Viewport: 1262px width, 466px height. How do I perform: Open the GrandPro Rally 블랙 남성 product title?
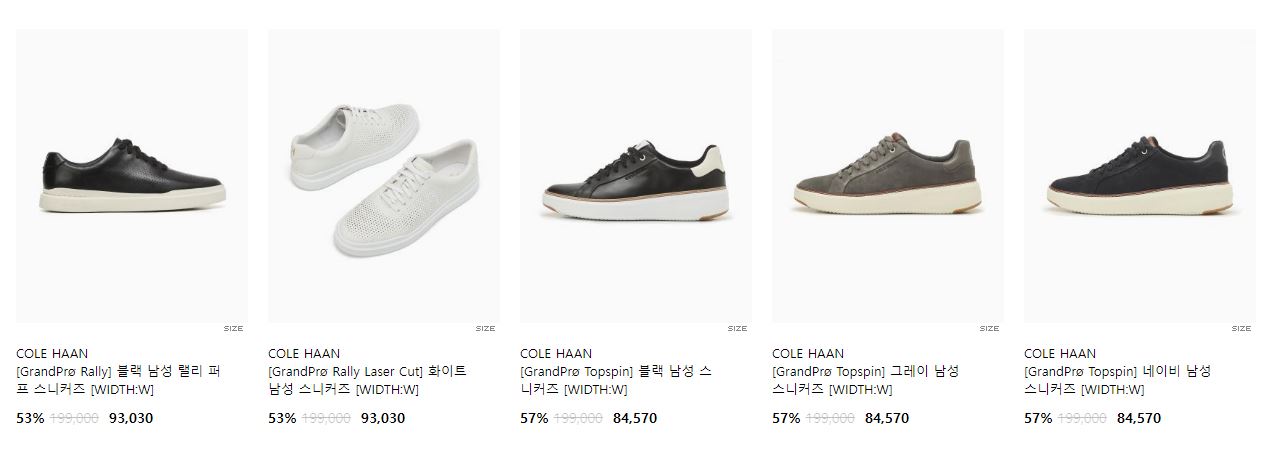[118, 381]
